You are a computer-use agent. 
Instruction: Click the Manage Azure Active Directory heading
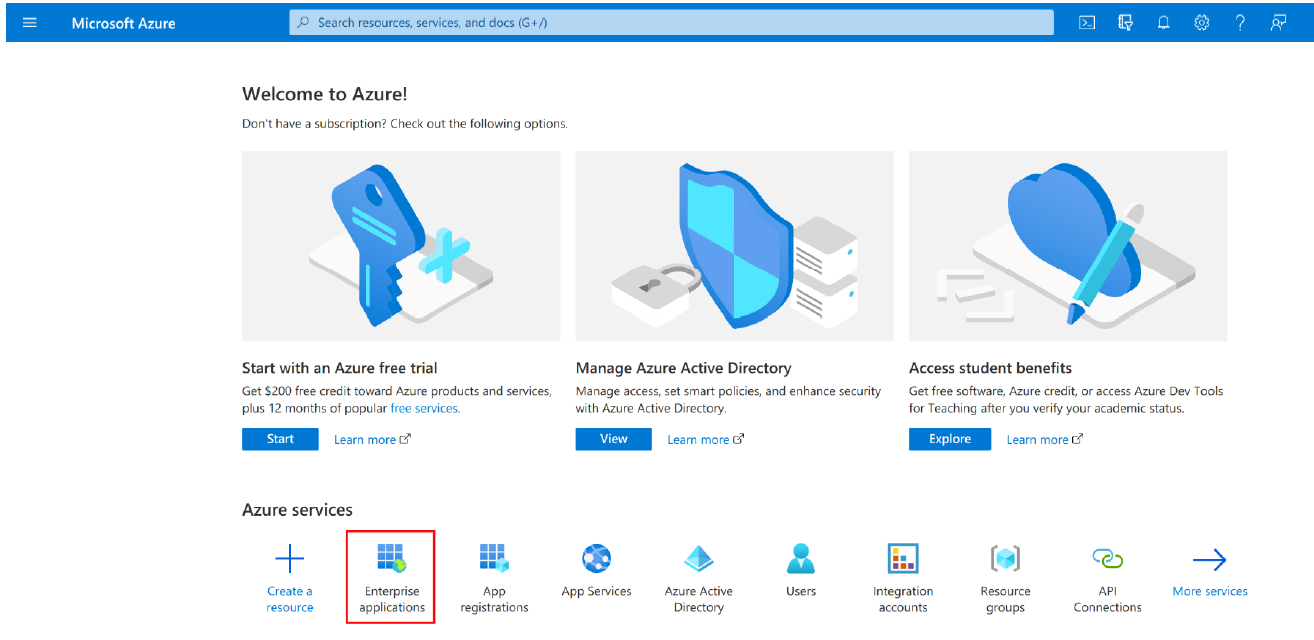[683, 368]
